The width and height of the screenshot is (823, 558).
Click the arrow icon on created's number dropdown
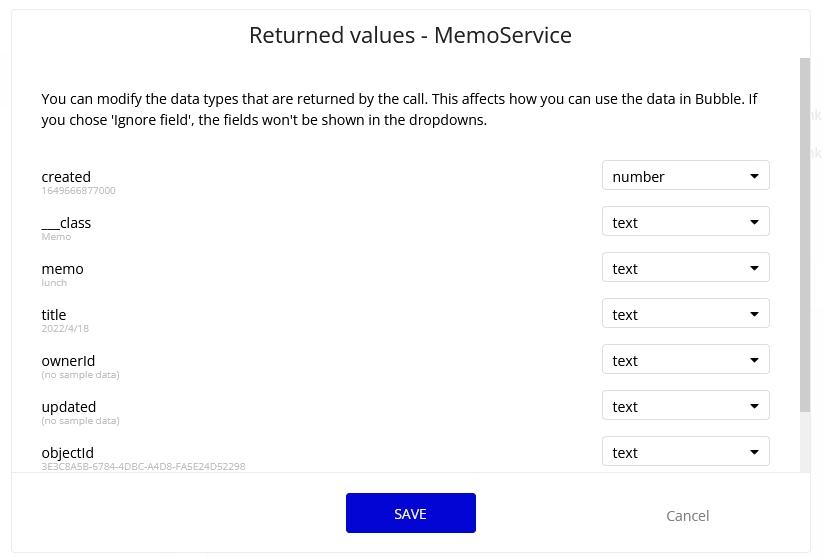point(754,176)
